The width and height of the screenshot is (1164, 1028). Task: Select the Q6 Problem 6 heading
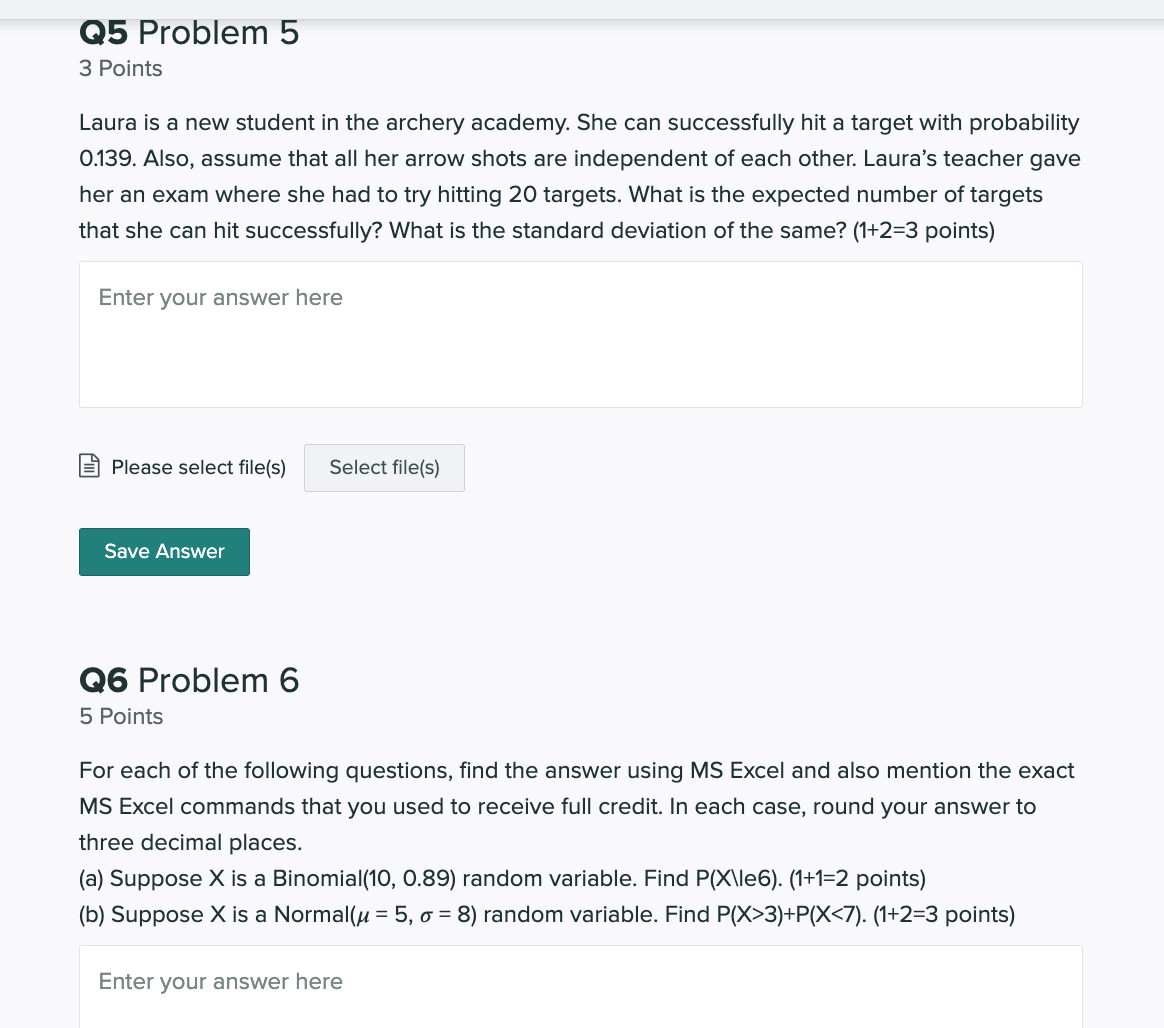(189, 680)
